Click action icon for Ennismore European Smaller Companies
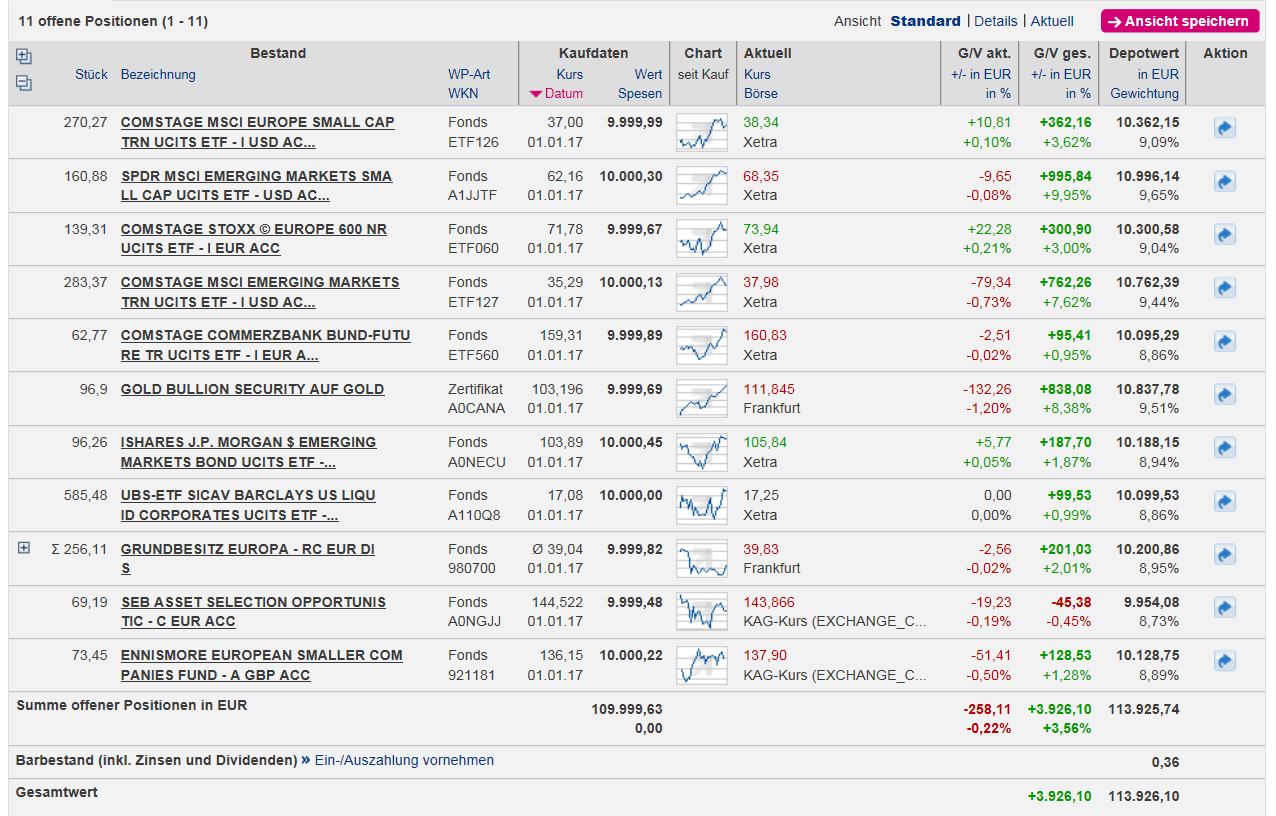This screenshot has width=1276, height=816. (x=1224, y=661)
